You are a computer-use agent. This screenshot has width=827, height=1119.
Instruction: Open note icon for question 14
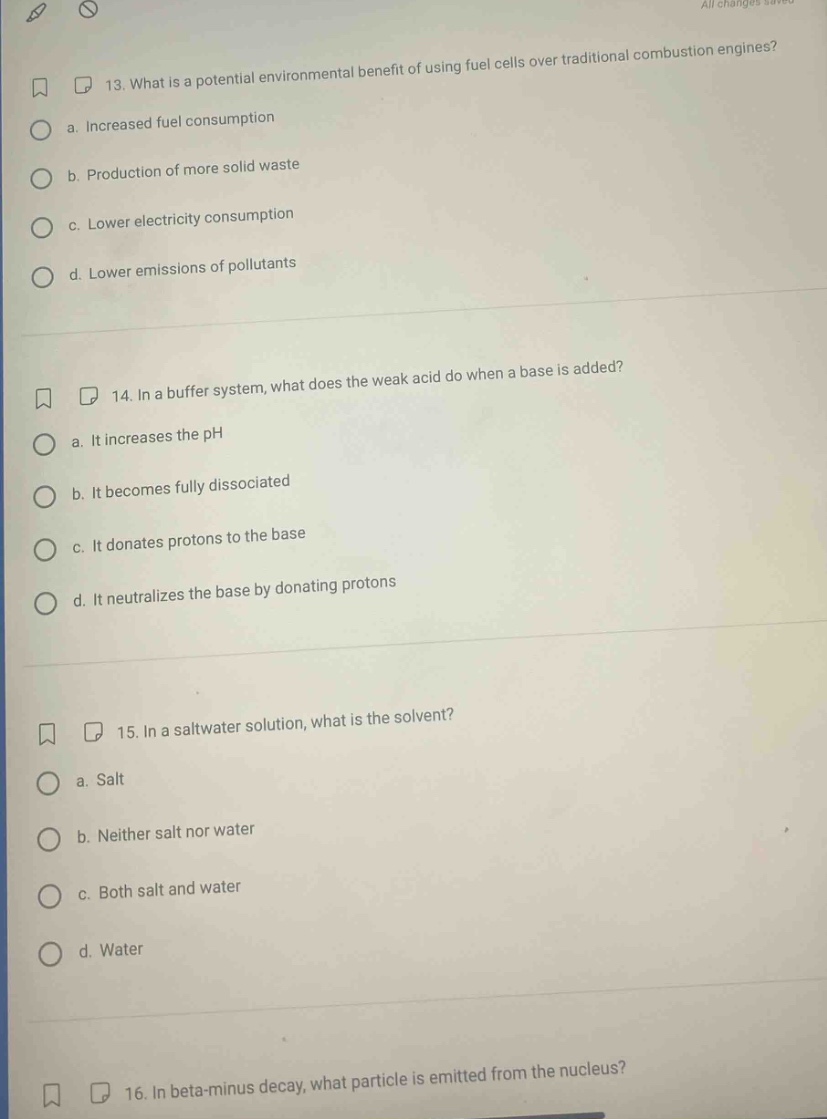[x=88, y=396]
